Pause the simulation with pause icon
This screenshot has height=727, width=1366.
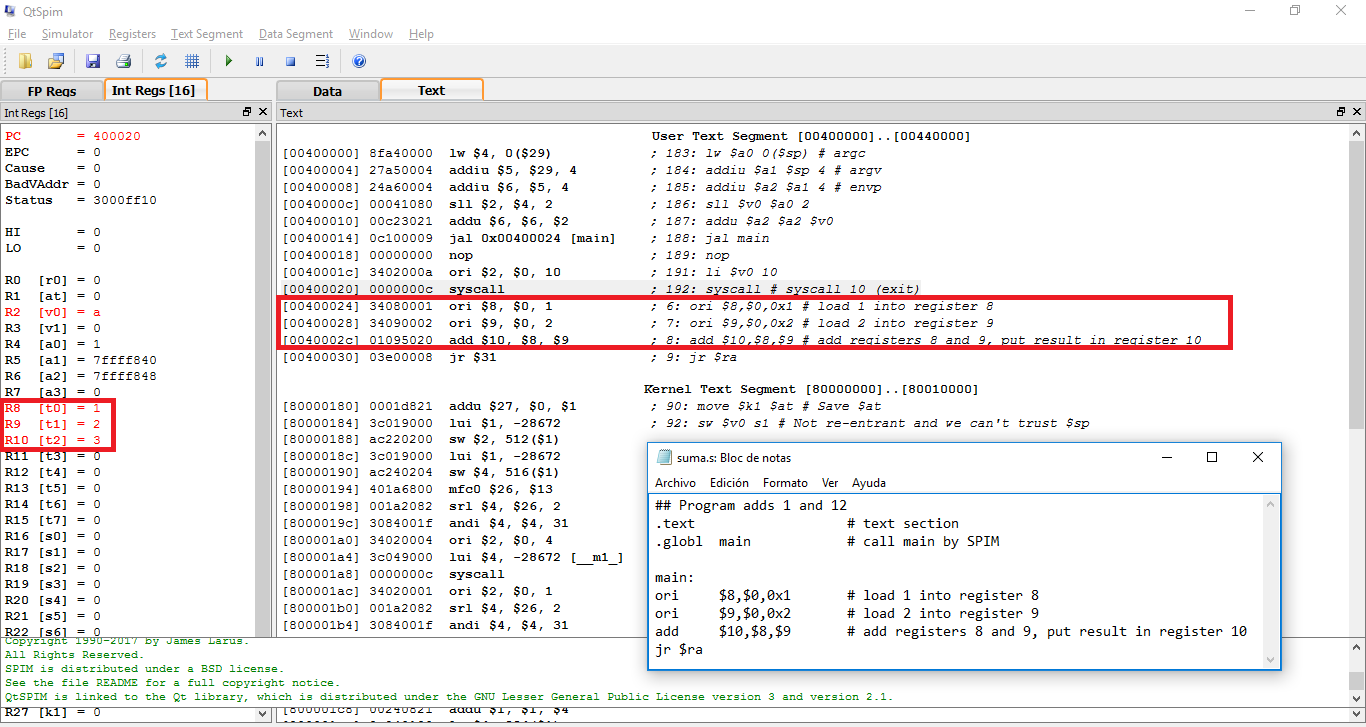[260, 61]
